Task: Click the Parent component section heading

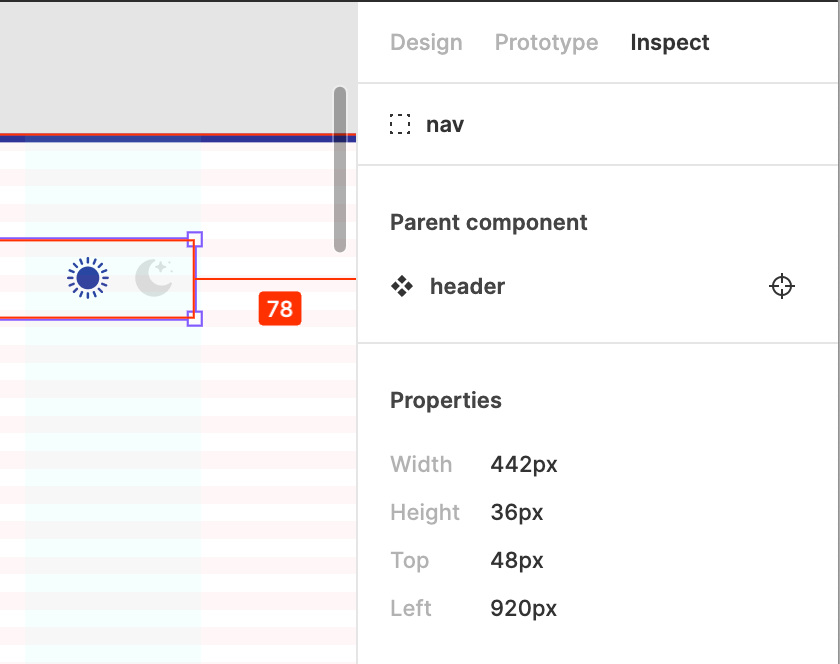Action: click(x=489, y=223)
